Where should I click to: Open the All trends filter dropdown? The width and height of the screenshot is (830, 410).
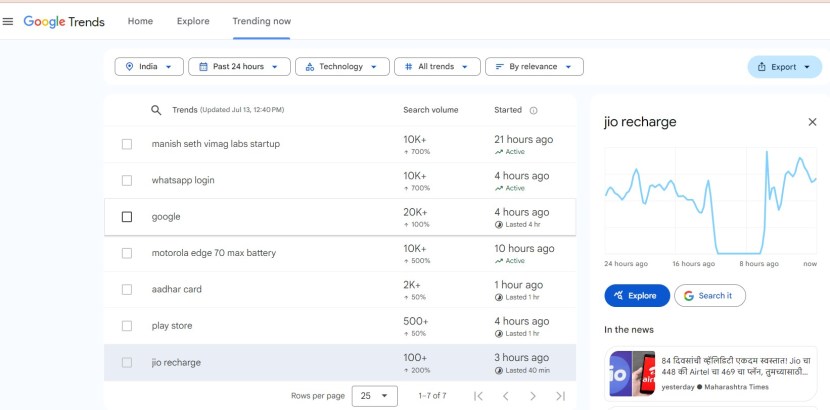point(437,67)
